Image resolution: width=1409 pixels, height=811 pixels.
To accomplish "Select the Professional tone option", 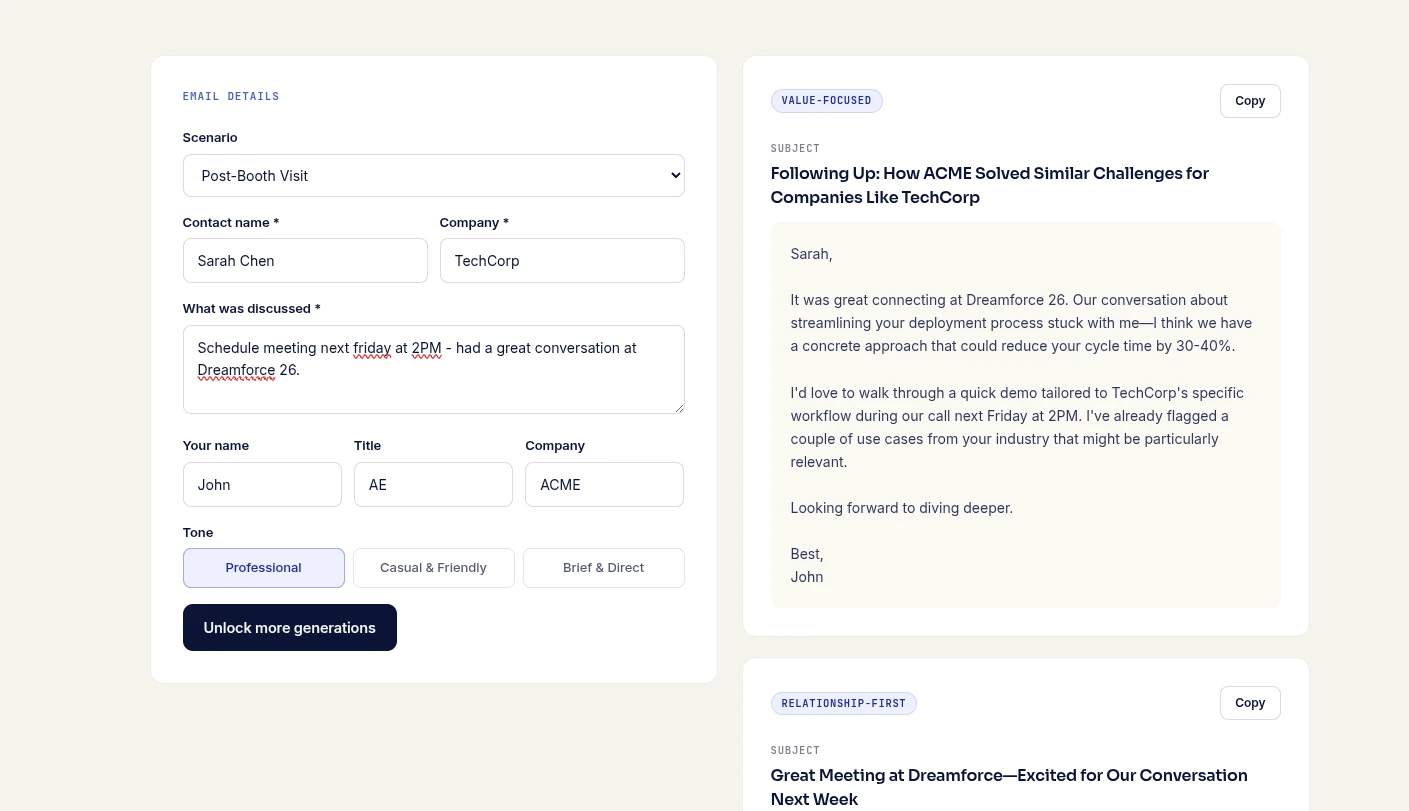I will (x=264, y=568).
